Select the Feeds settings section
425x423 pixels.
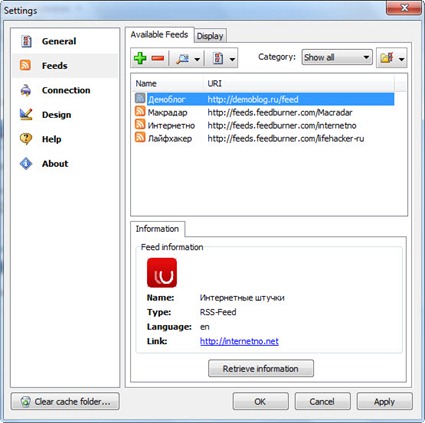[x=65, y=66]
